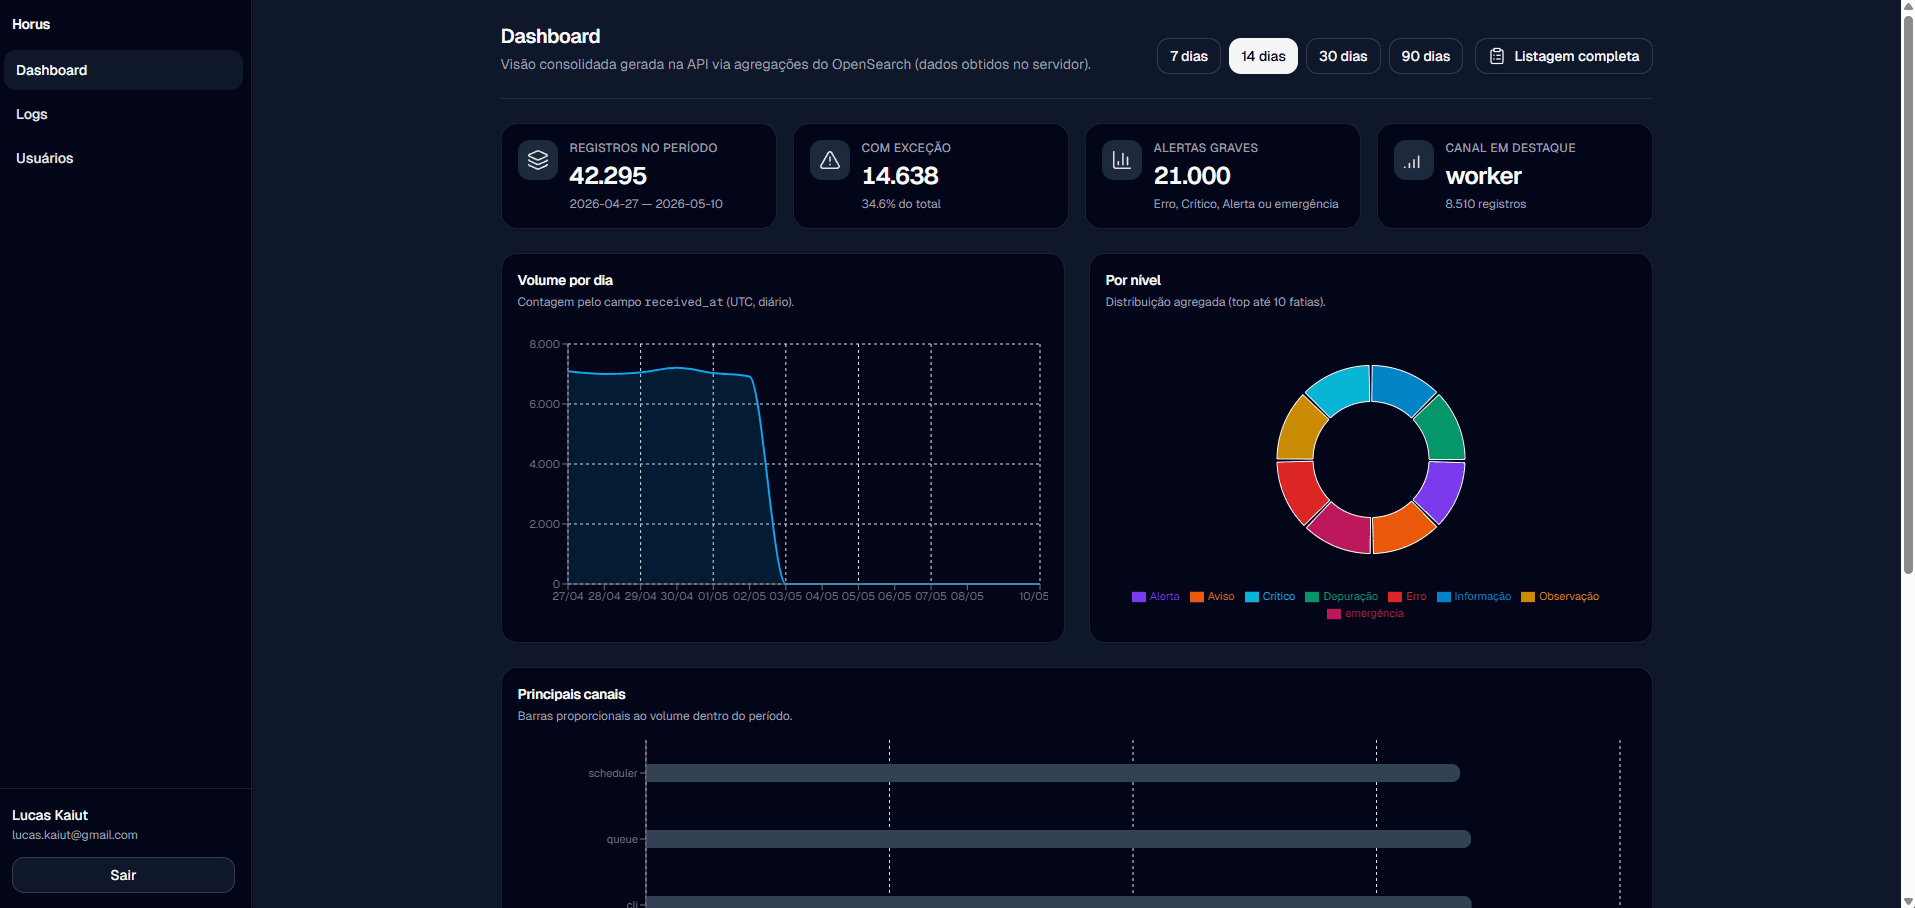Click the warning triangle icon in Com Exceção card
The width and height of the screenshot is (1915, 908).
click(830, 160)
